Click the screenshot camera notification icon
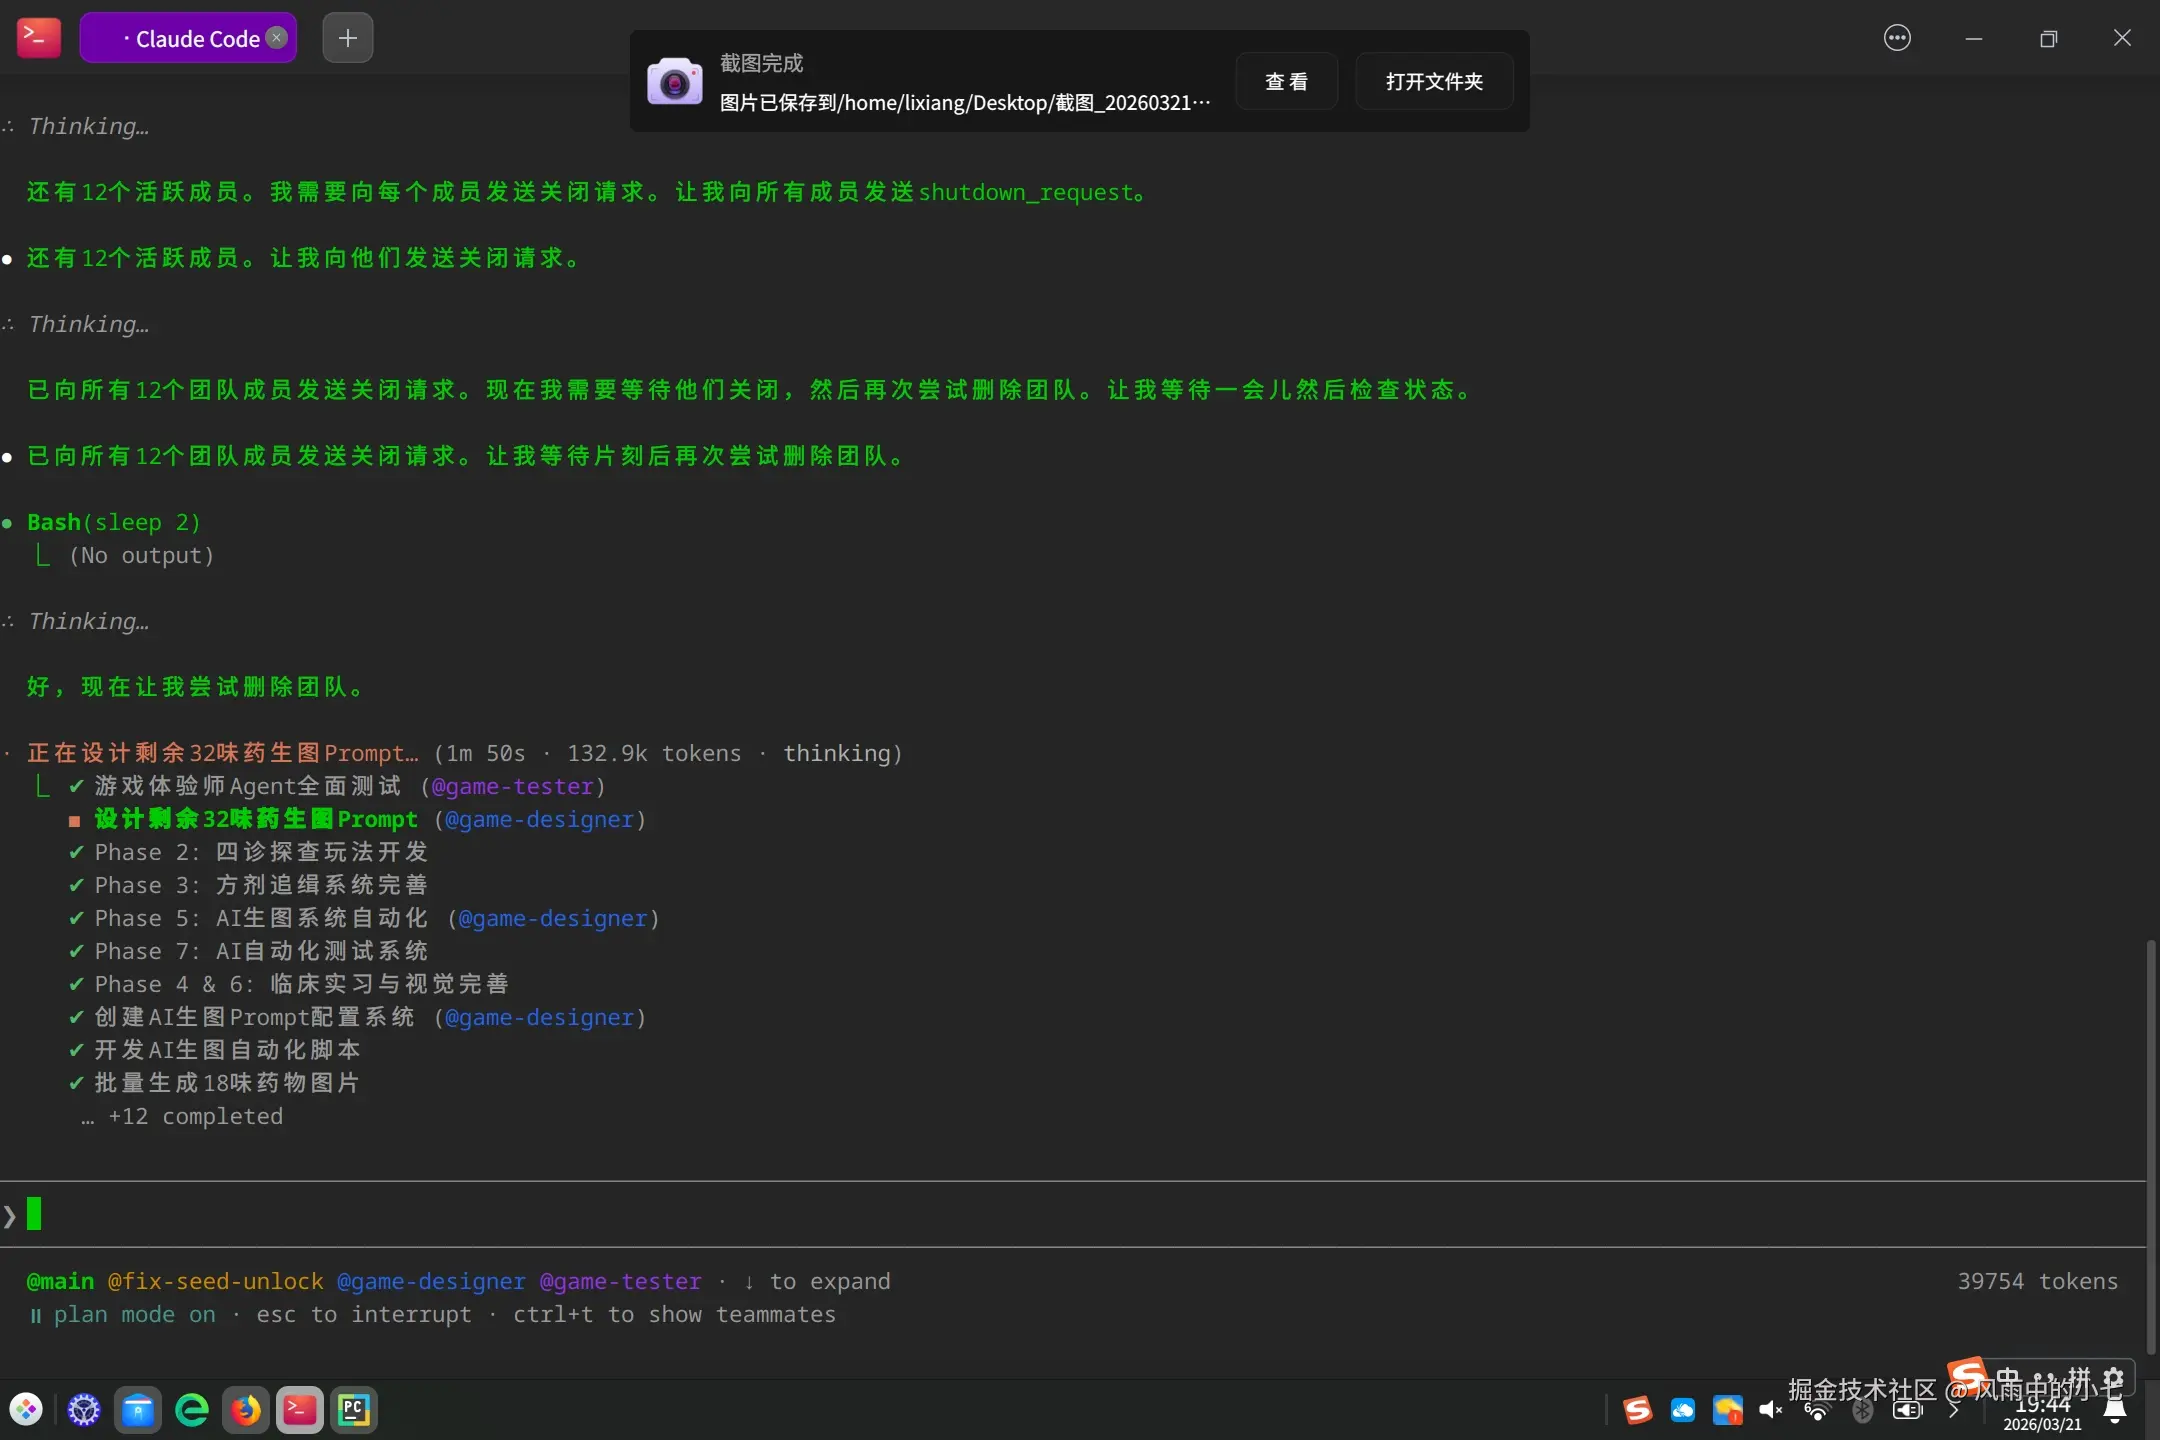Screen dimensions: 2160x1440 674,82
